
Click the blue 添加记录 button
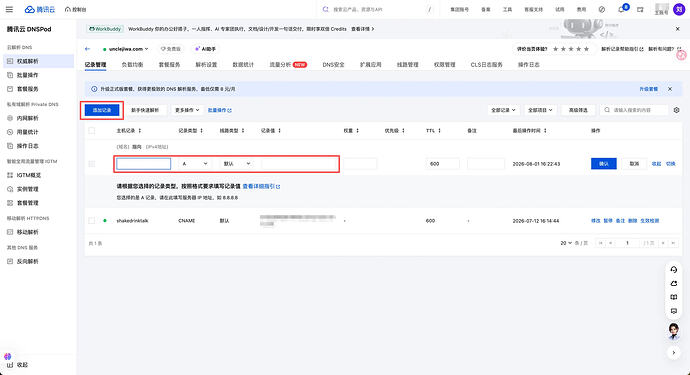pos(102,110)
